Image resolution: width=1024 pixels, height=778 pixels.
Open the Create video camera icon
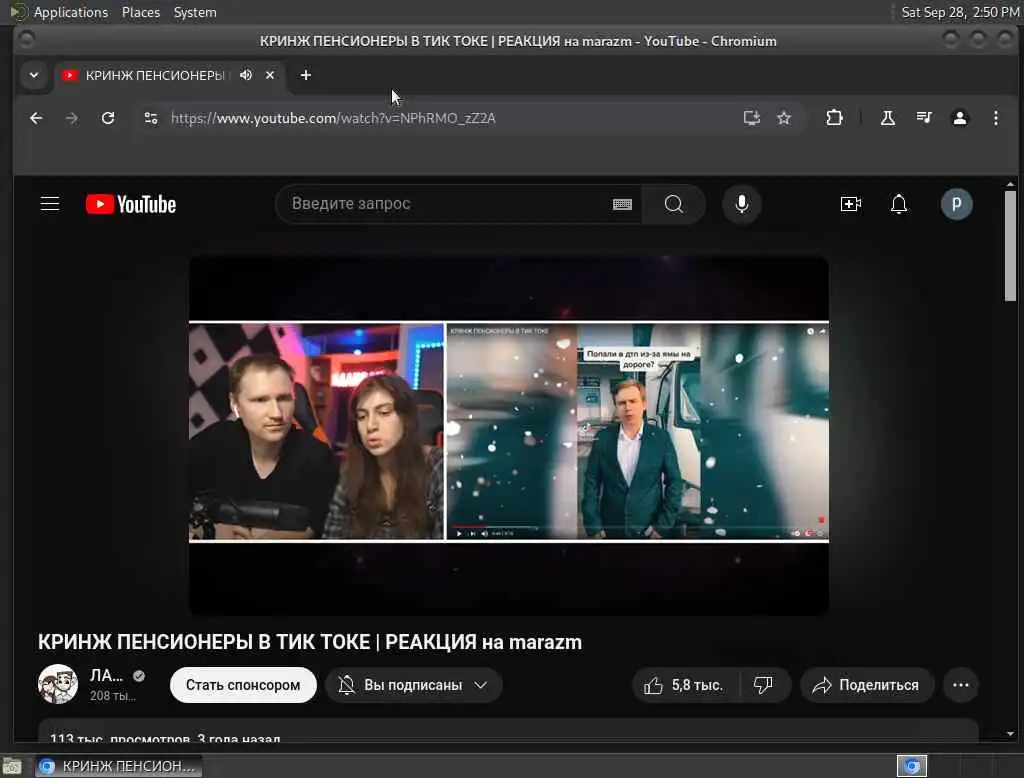pyautogui.click(x=850, y=204)
